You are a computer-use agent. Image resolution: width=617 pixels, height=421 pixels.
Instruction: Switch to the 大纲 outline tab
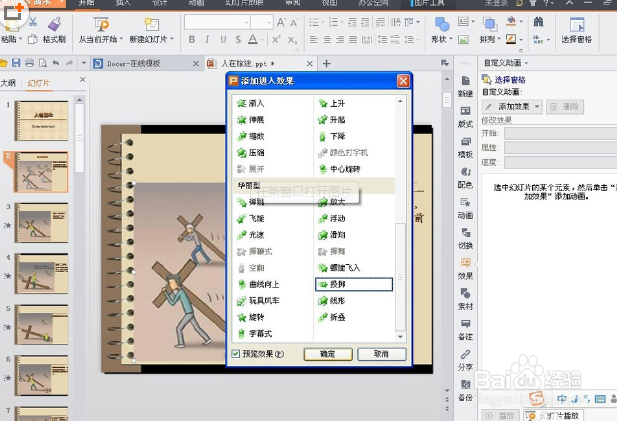click(x=8, y=83)
